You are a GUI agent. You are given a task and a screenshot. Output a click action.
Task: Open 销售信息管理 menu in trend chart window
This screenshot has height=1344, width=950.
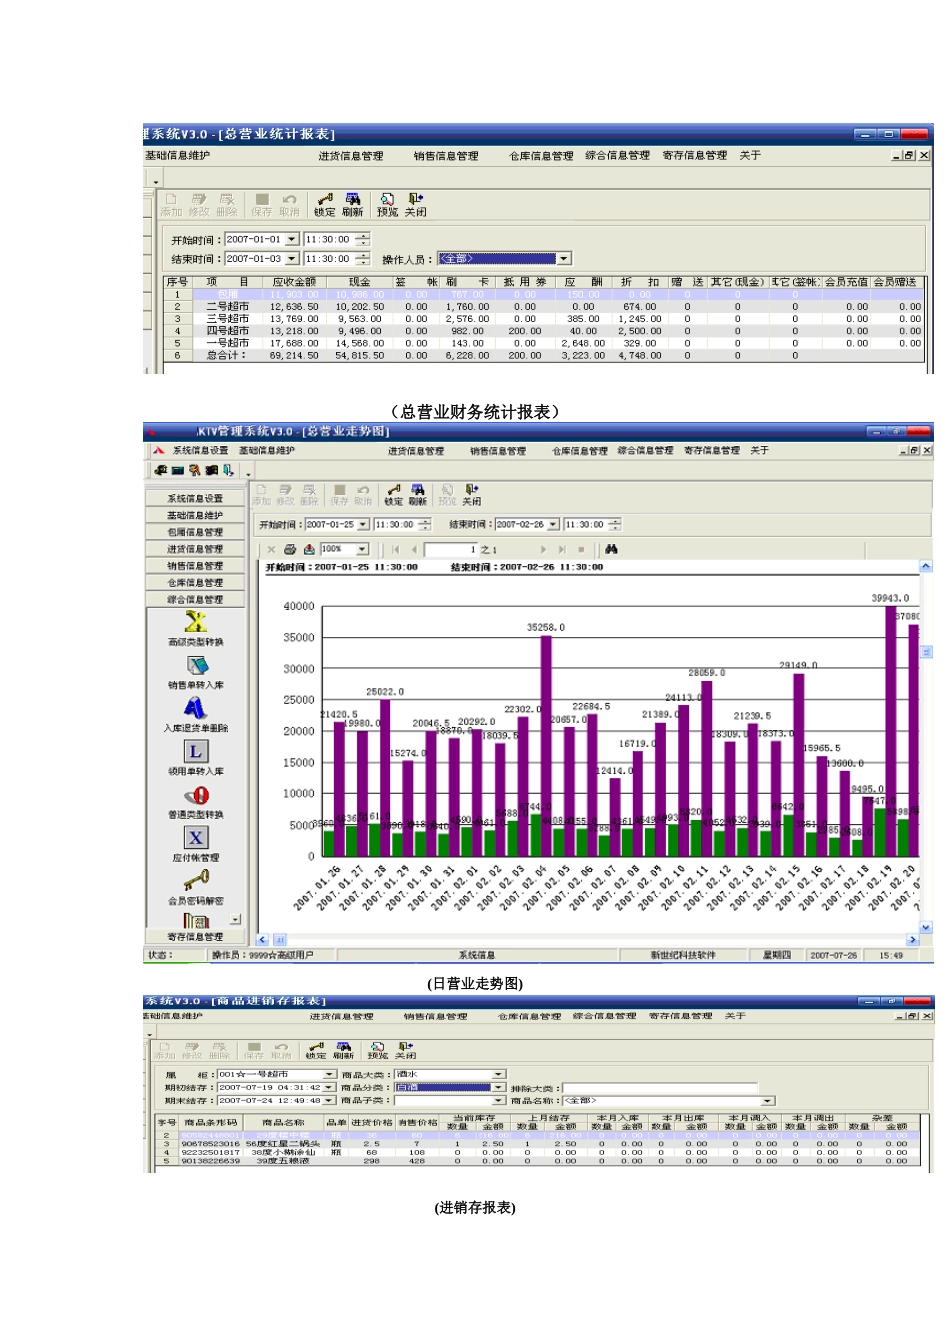coord(498,451)
